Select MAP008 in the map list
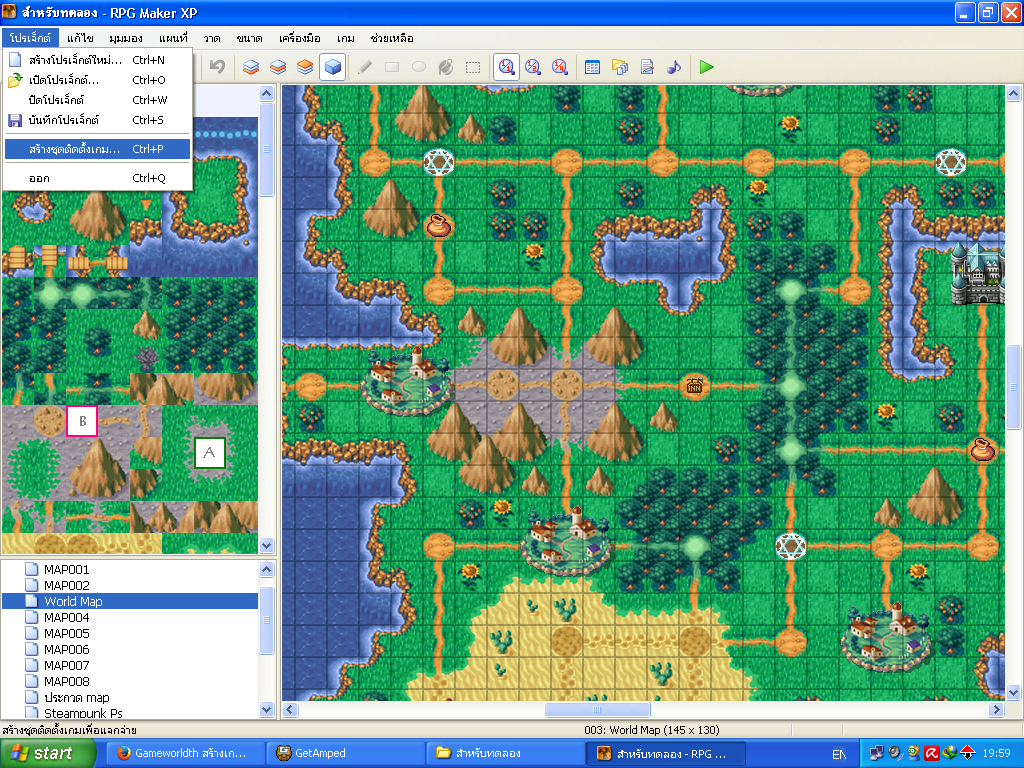The height and width of the screenshot is (768, 1024). (x=66, y=681)
